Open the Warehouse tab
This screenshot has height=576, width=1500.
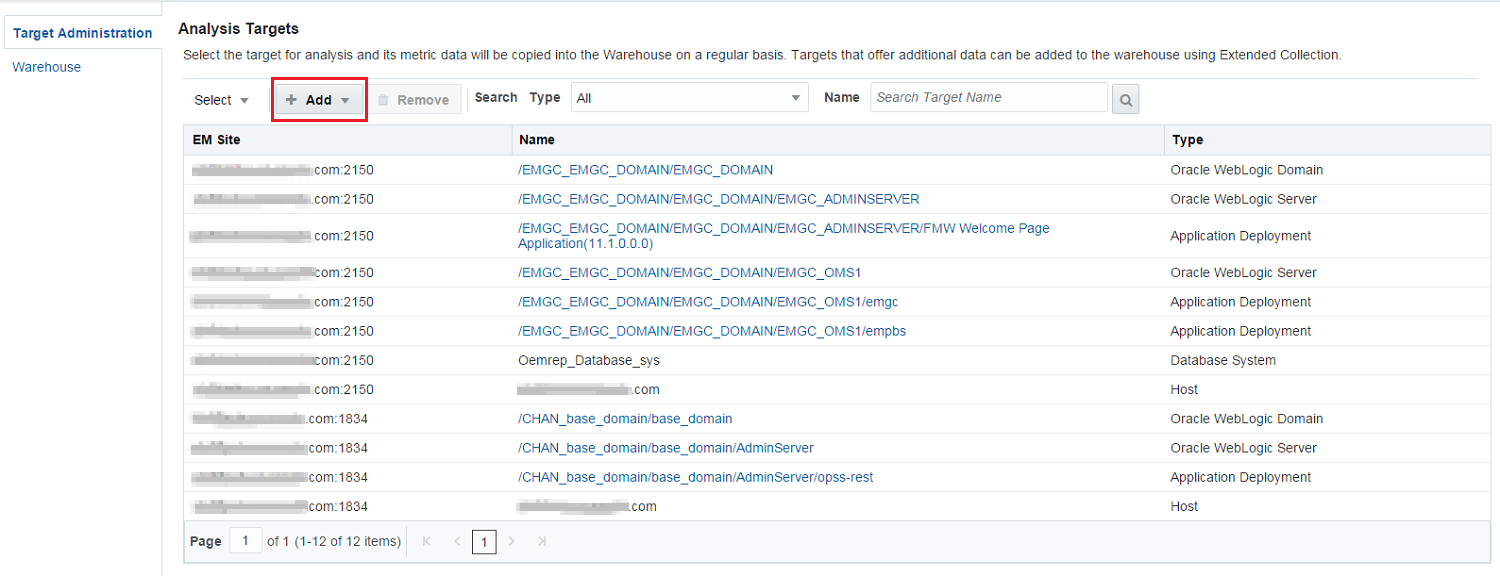(47, 67)
